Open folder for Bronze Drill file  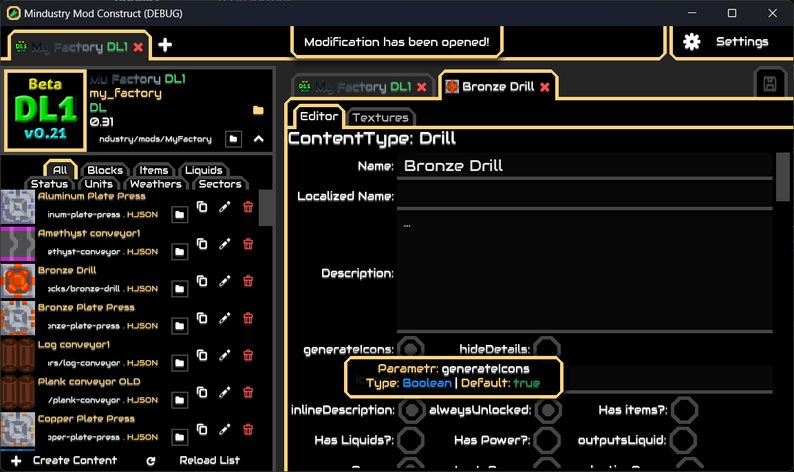(179, 289)
